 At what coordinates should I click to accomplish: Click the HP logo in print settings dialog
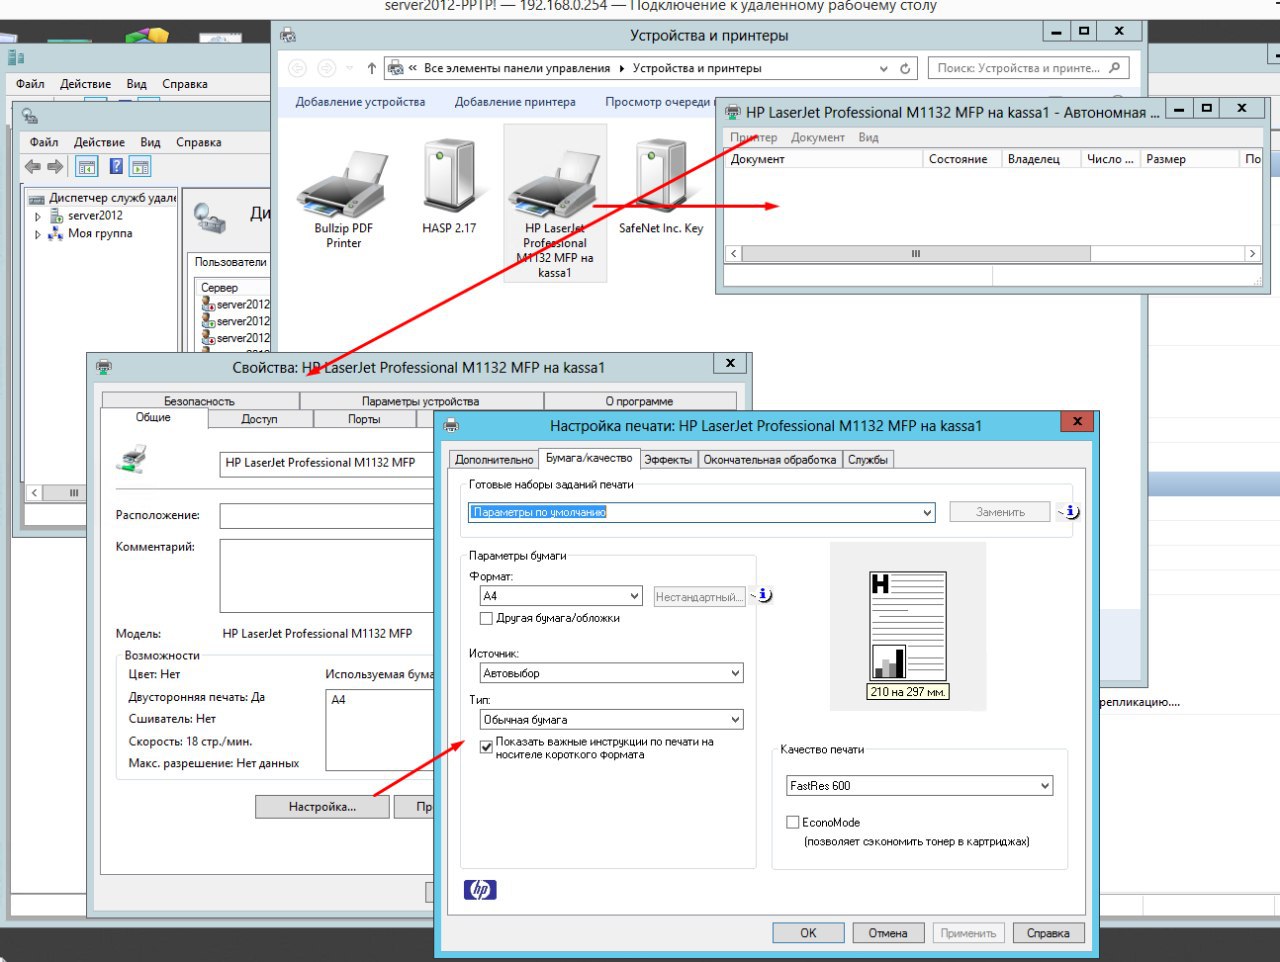480,889
